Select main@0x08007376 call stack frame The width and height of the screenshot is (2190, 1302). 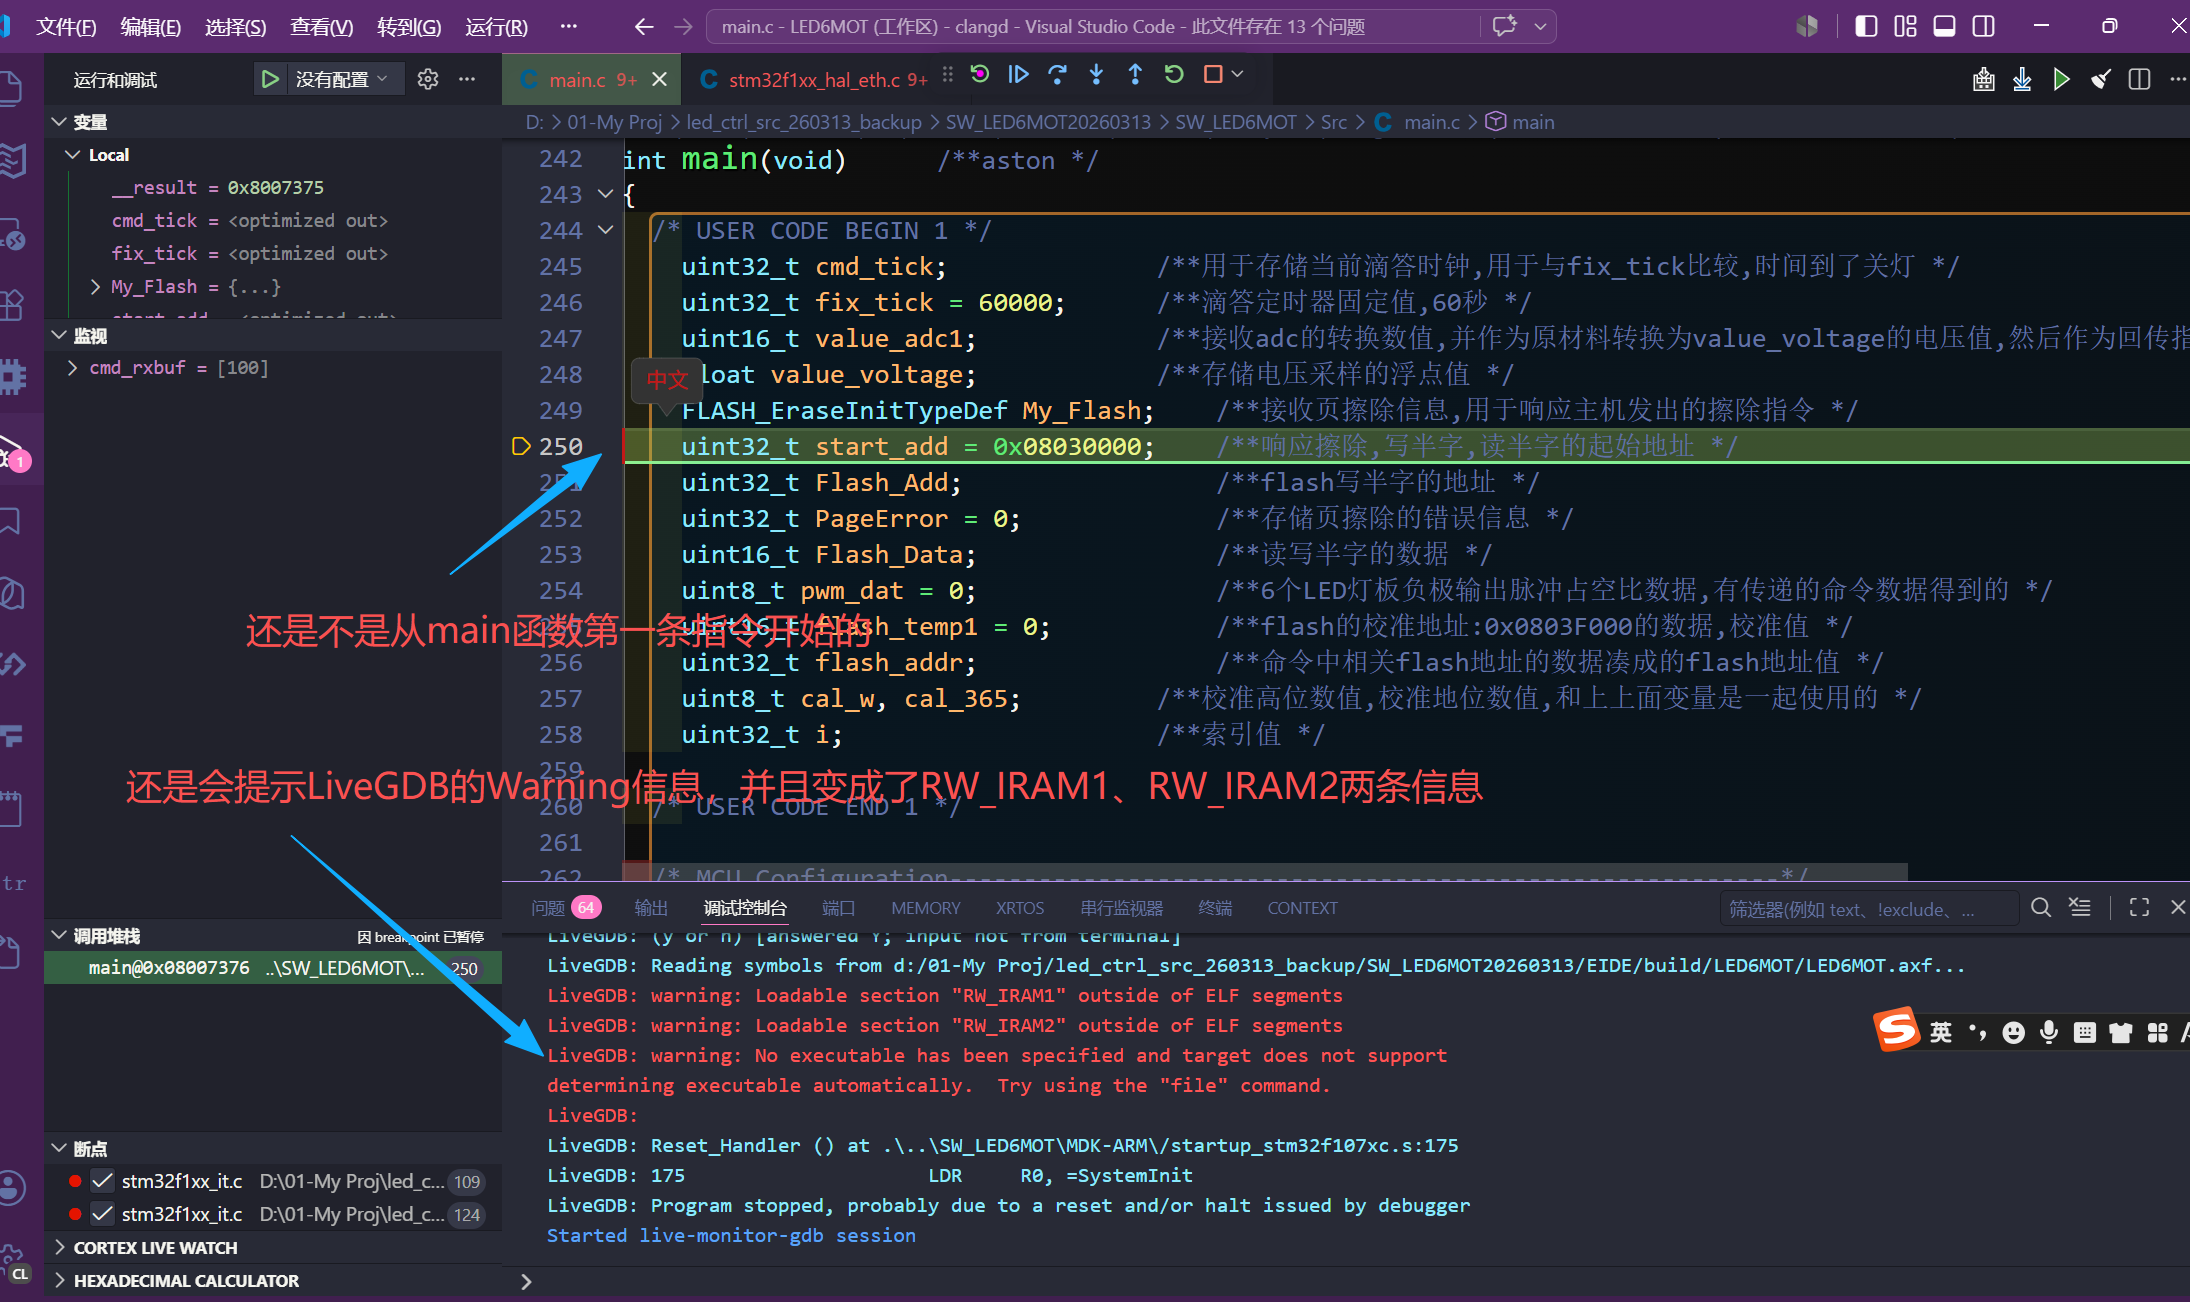pyautogui.click(x=273, y=968)
